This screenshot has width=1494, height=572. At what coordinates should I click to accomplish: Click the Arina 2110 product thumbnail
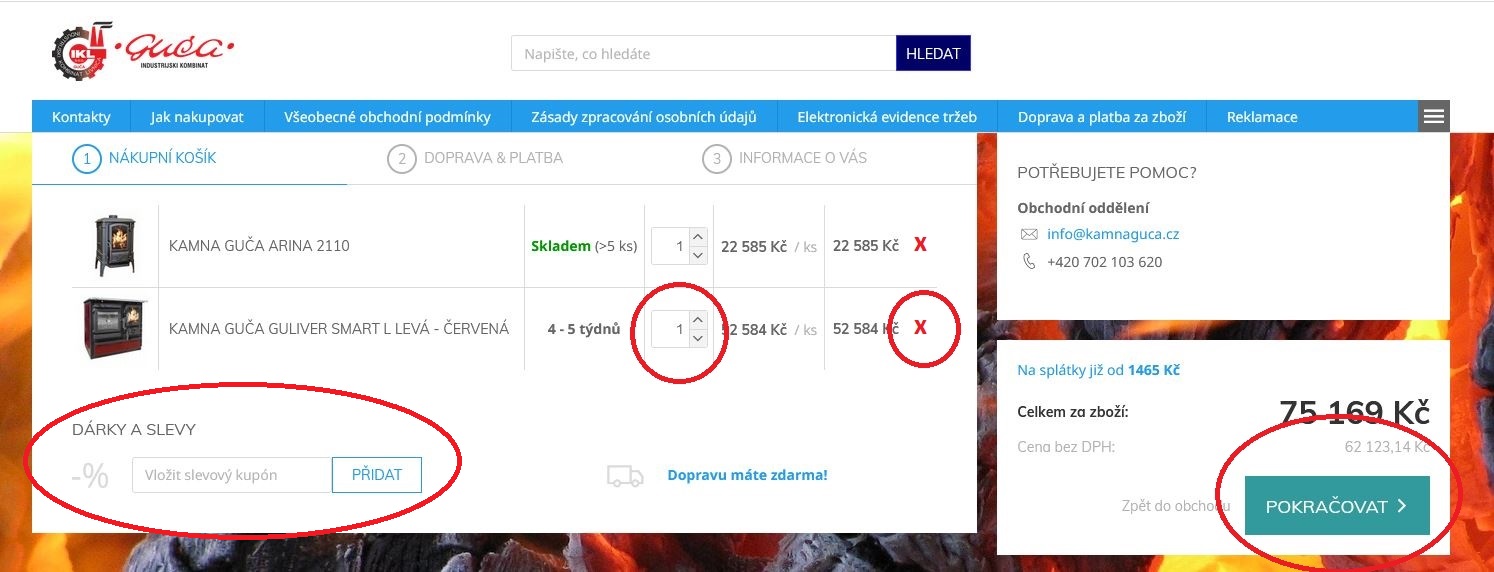(114, 245)
